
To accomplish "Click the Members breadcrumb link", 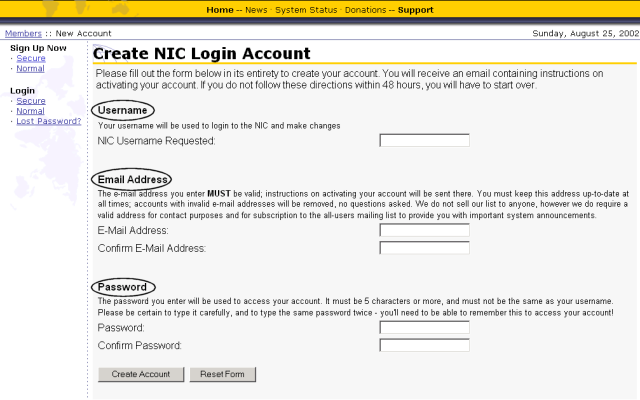I will pyautogui.click(x=23, y=33).
